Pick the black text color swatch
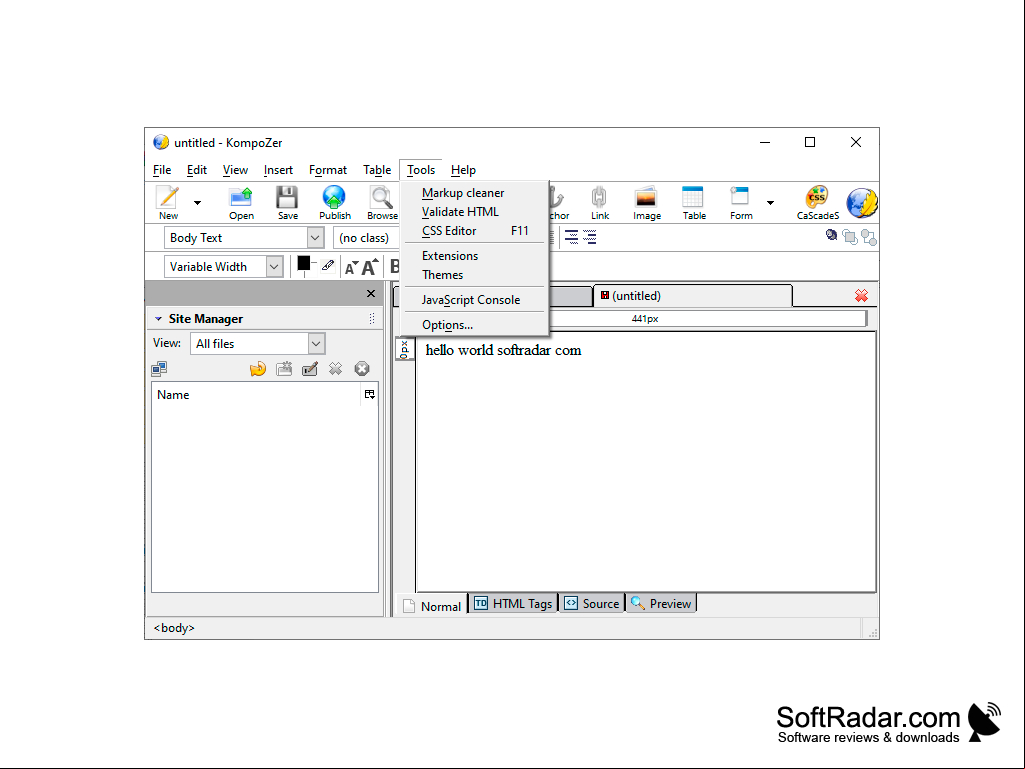The width and height of the screenshot is (1025, 769). point(303,263)
